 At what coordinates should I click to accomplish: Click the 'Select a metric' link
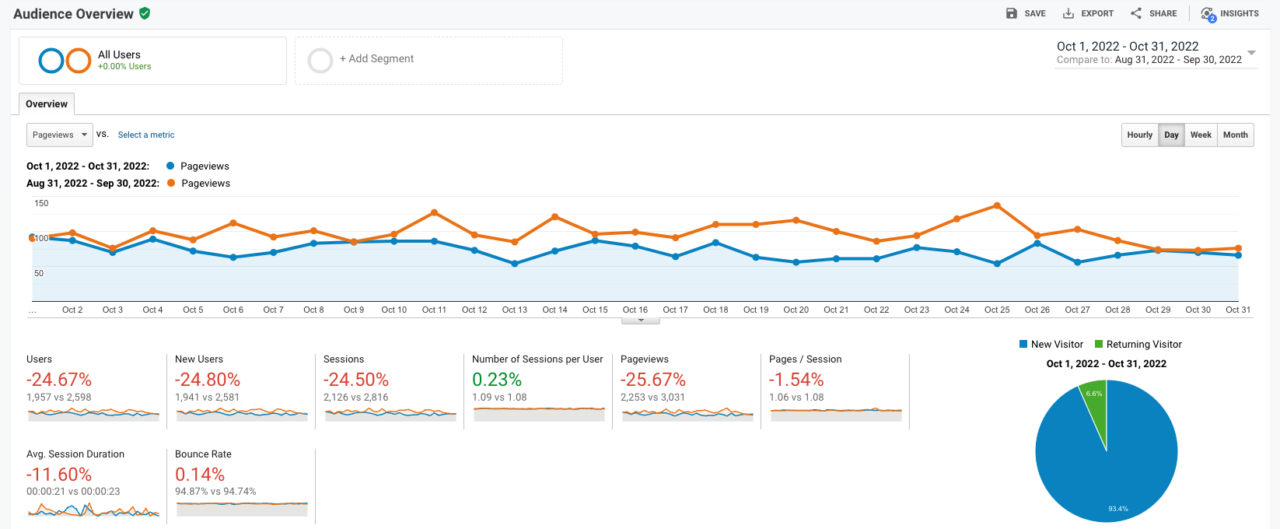click(x=146, y=135)
